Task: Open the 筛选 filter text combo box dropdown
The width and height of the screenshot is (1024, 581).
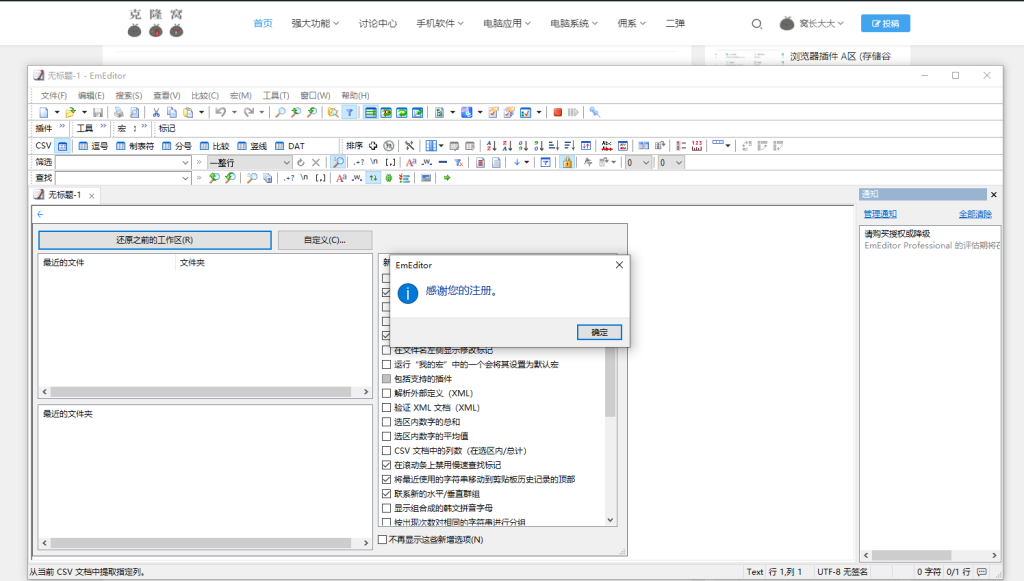Action: 185,162
